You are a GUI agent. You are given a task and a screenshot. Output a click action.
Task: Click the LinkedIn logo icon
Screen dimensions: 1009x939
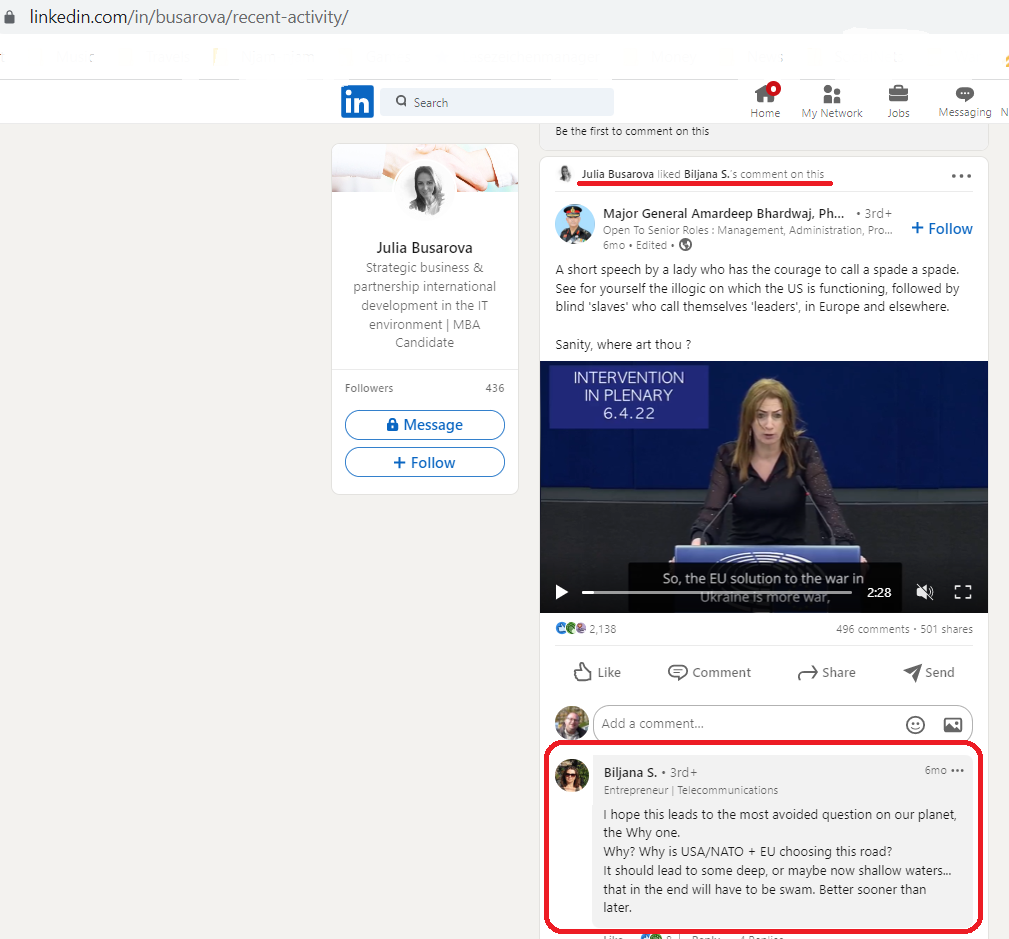click(357, 102)
